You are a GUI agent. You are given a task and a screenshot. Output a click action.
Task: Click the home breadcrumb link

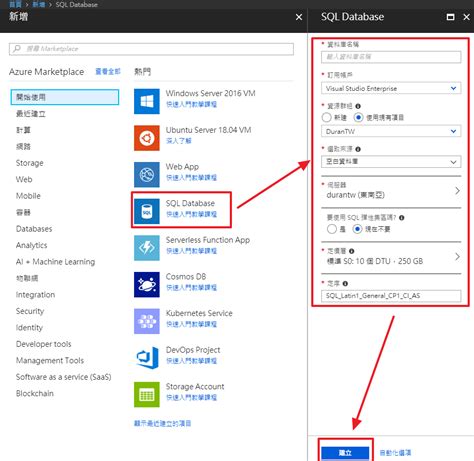[x=15, y=4]
